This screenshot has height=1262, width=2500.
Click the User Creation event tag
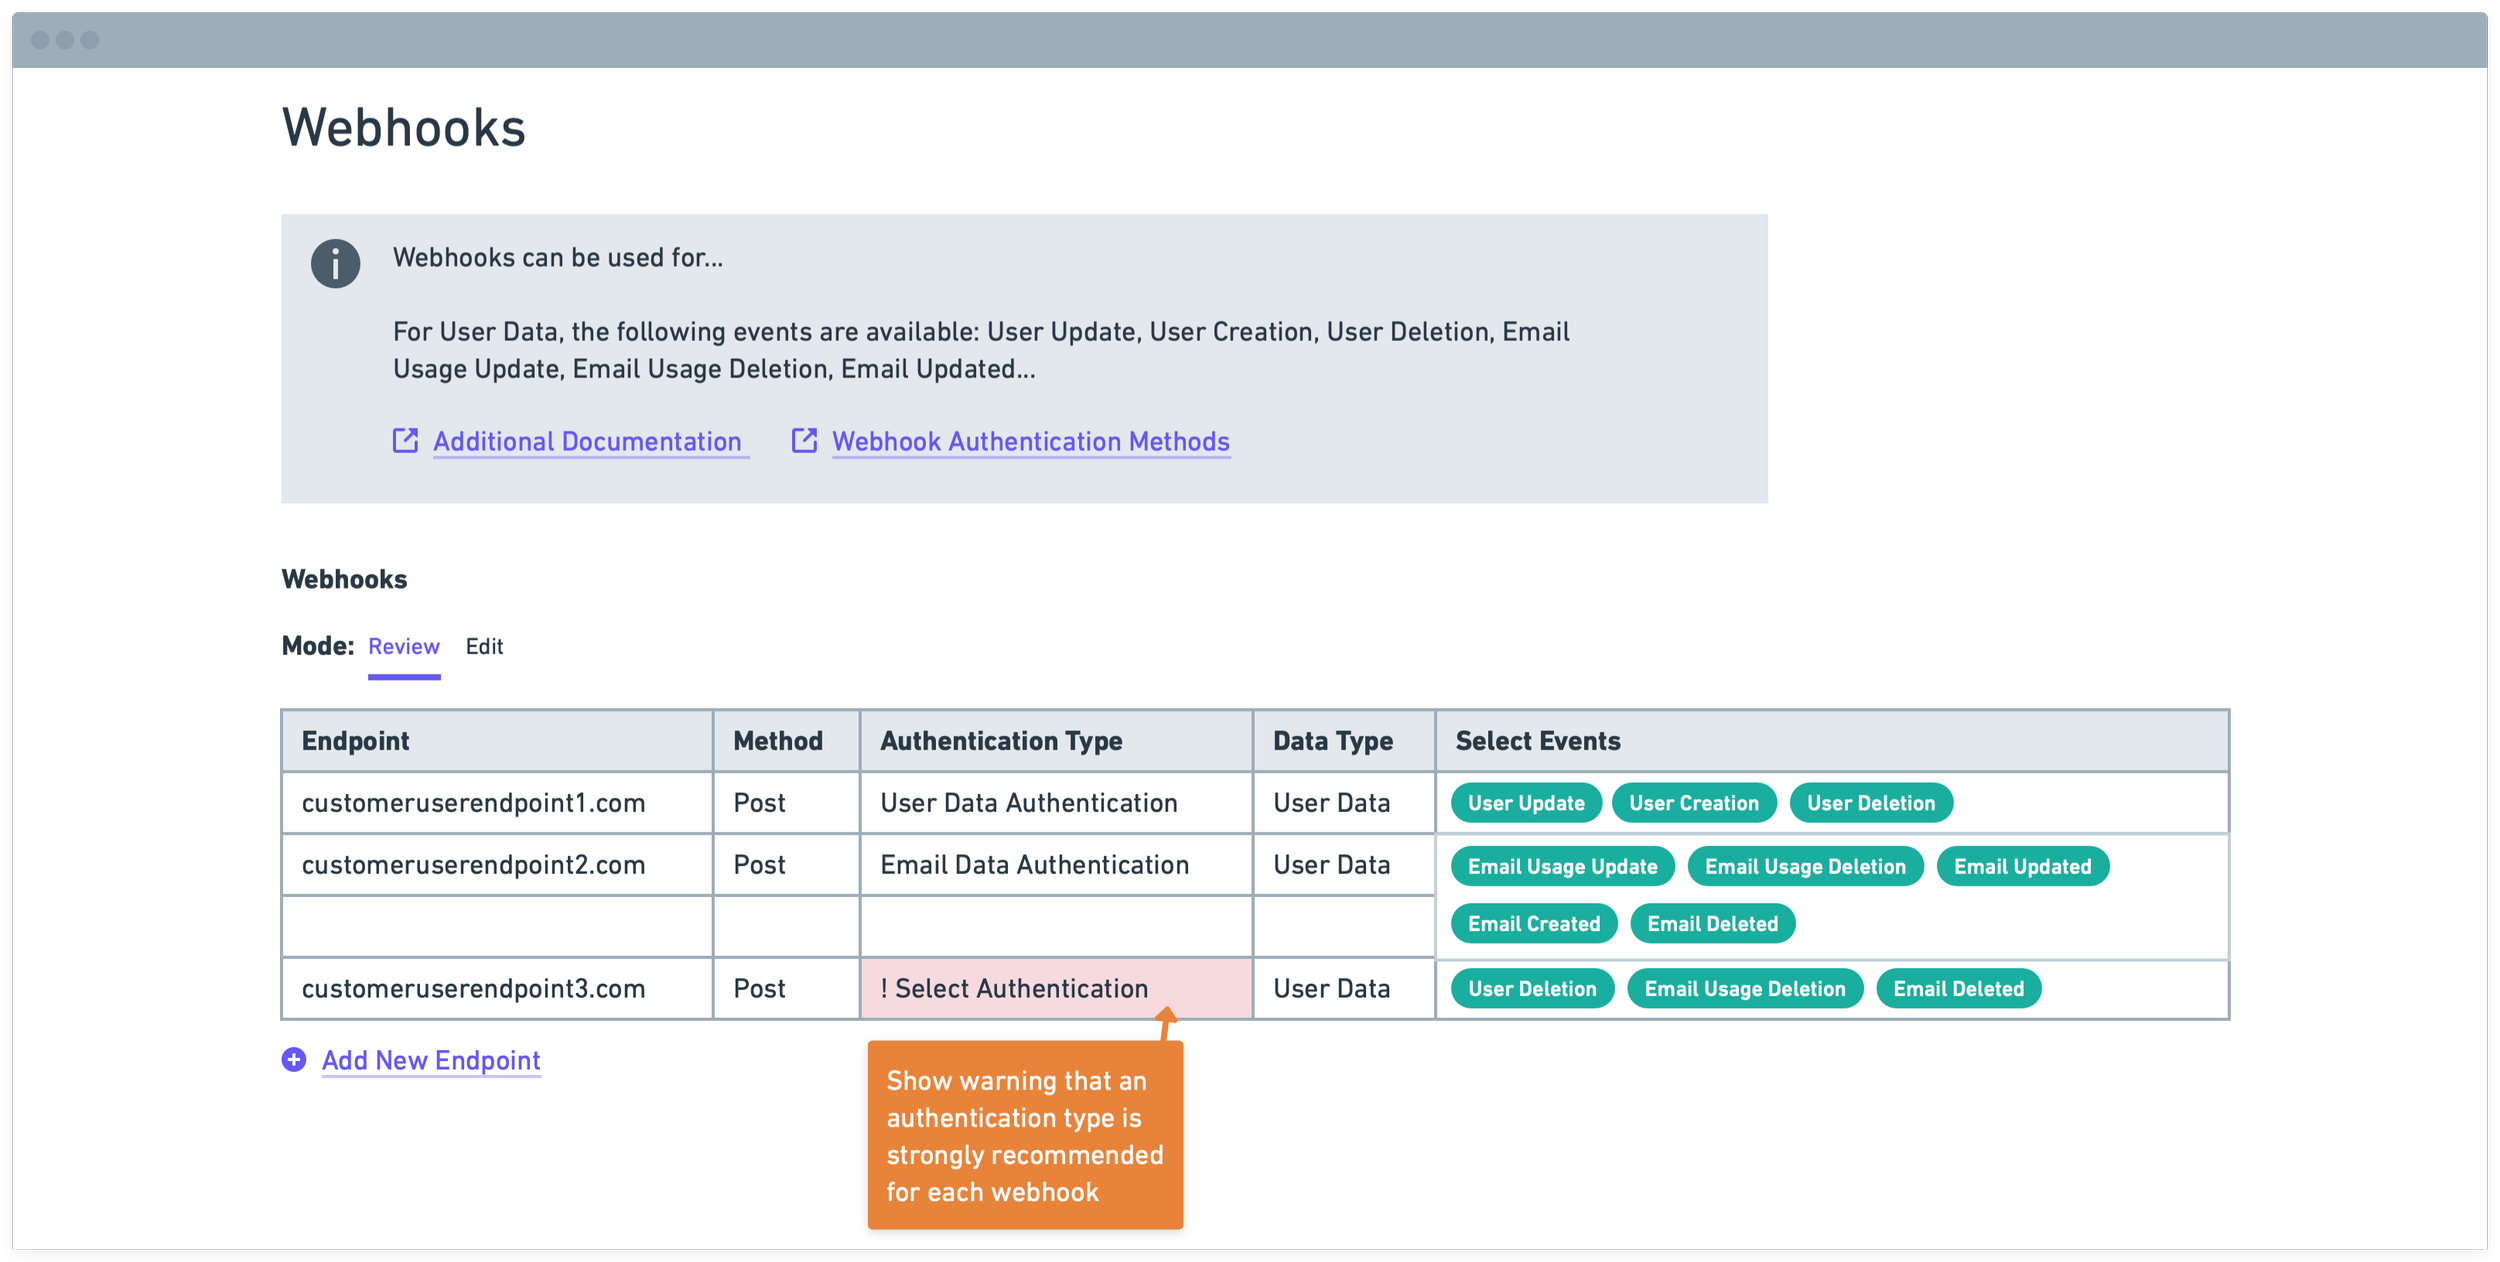1693,803
